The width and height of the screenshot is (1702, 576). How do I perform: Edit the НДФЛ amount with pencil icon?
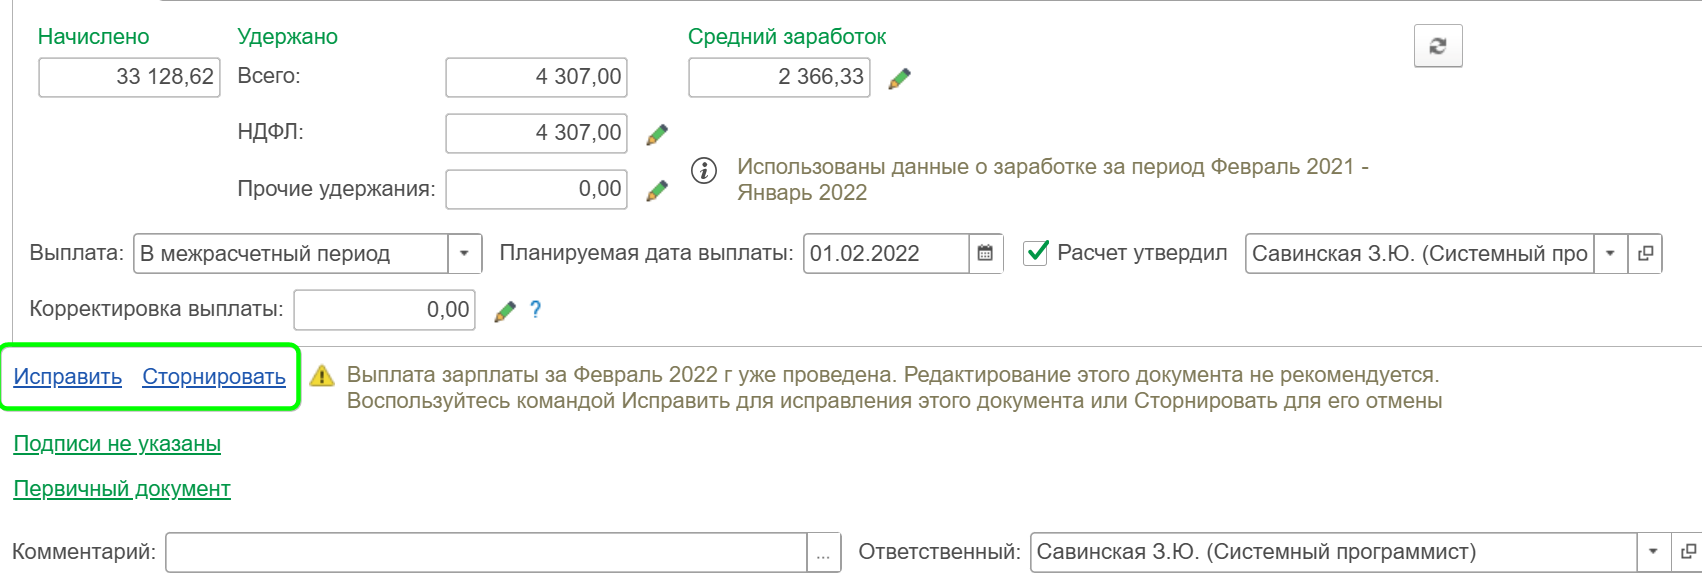[657, 133]
